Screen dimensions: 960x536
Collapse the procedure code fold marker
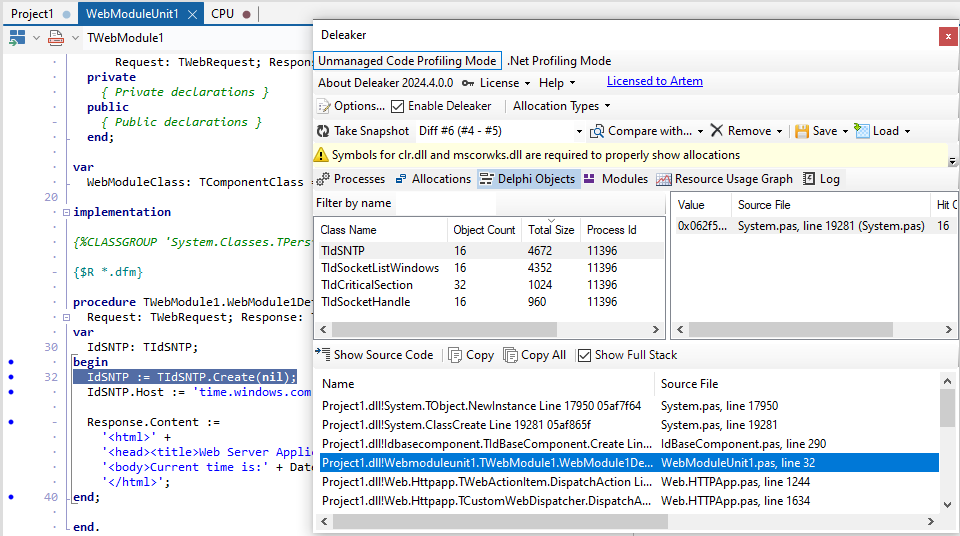coord(66,317)
